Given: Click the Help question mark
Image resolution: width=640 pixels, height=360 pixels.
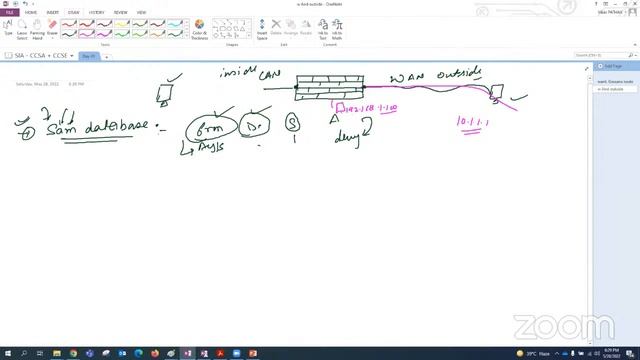Looking at the screenshot, I should coord(596,4).
